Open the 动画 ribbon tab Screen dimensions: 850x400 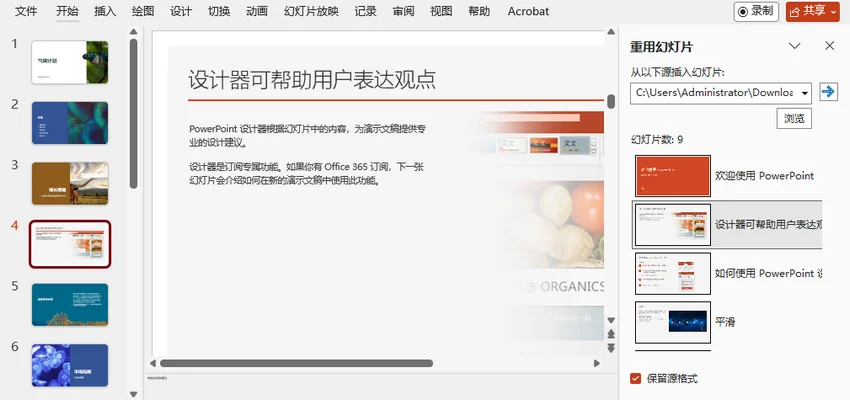257,11
